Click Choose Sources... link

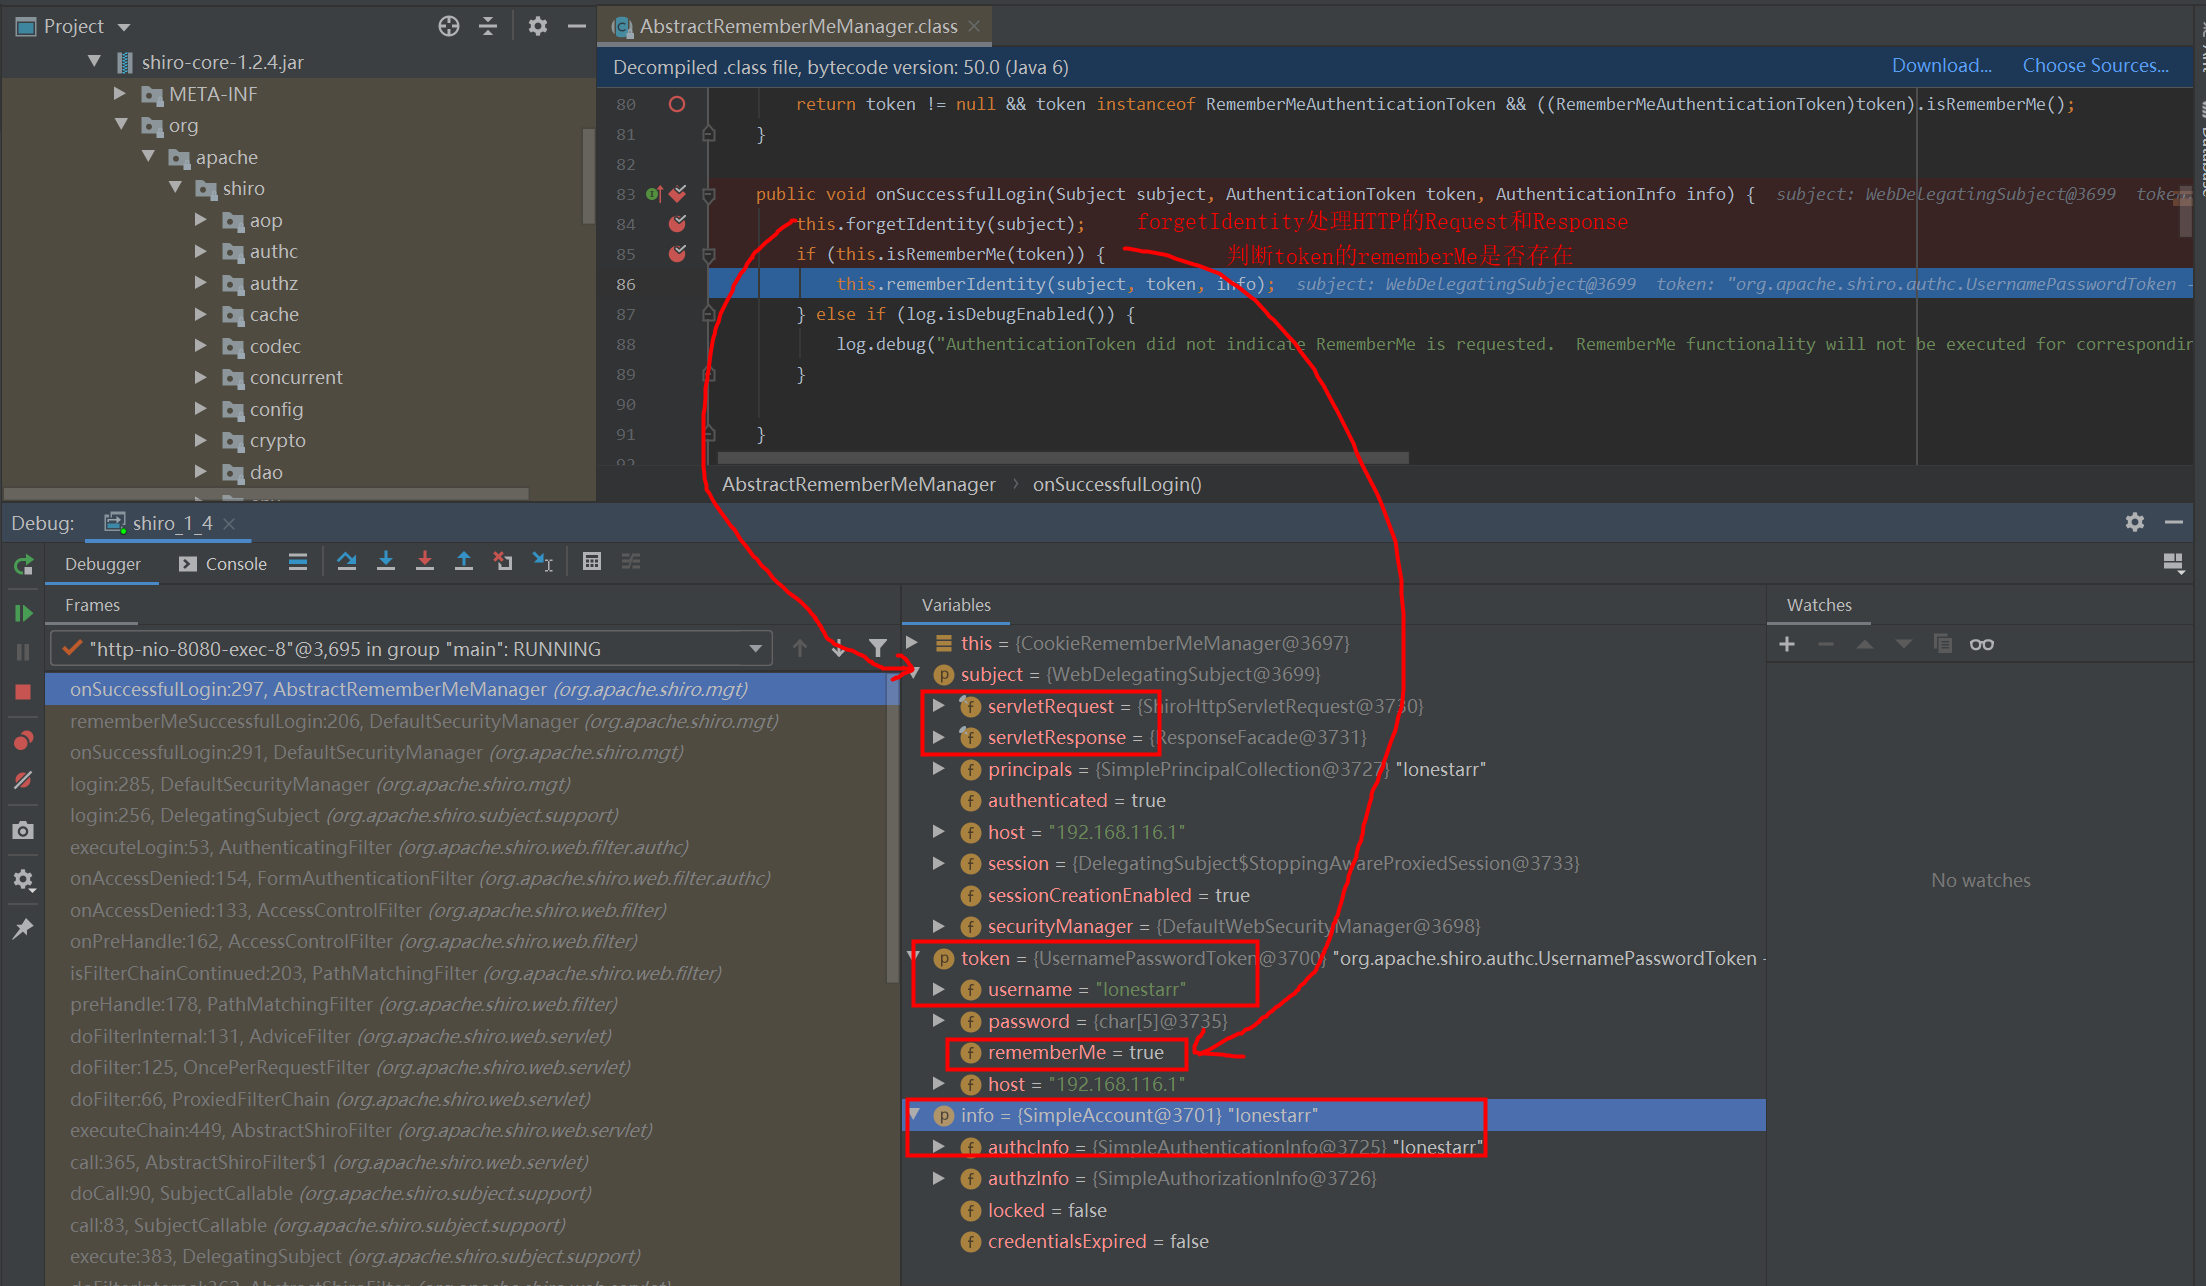pos(2096,66)
